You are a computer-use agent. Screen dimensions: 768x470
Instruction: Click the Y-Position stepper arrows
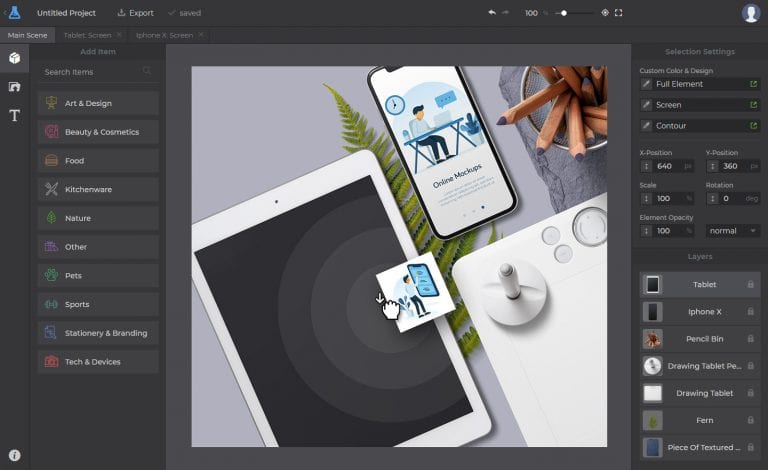coord(712,166)
